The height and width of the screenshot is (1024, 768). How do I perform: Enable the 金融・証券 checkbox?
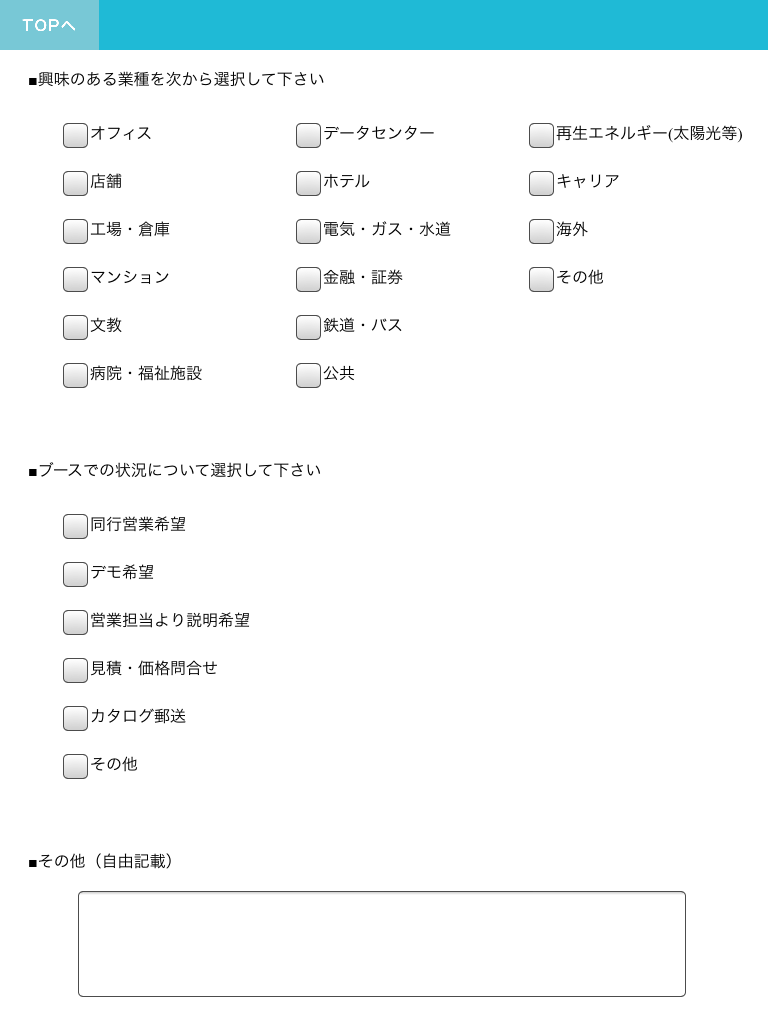click(308, 279)
